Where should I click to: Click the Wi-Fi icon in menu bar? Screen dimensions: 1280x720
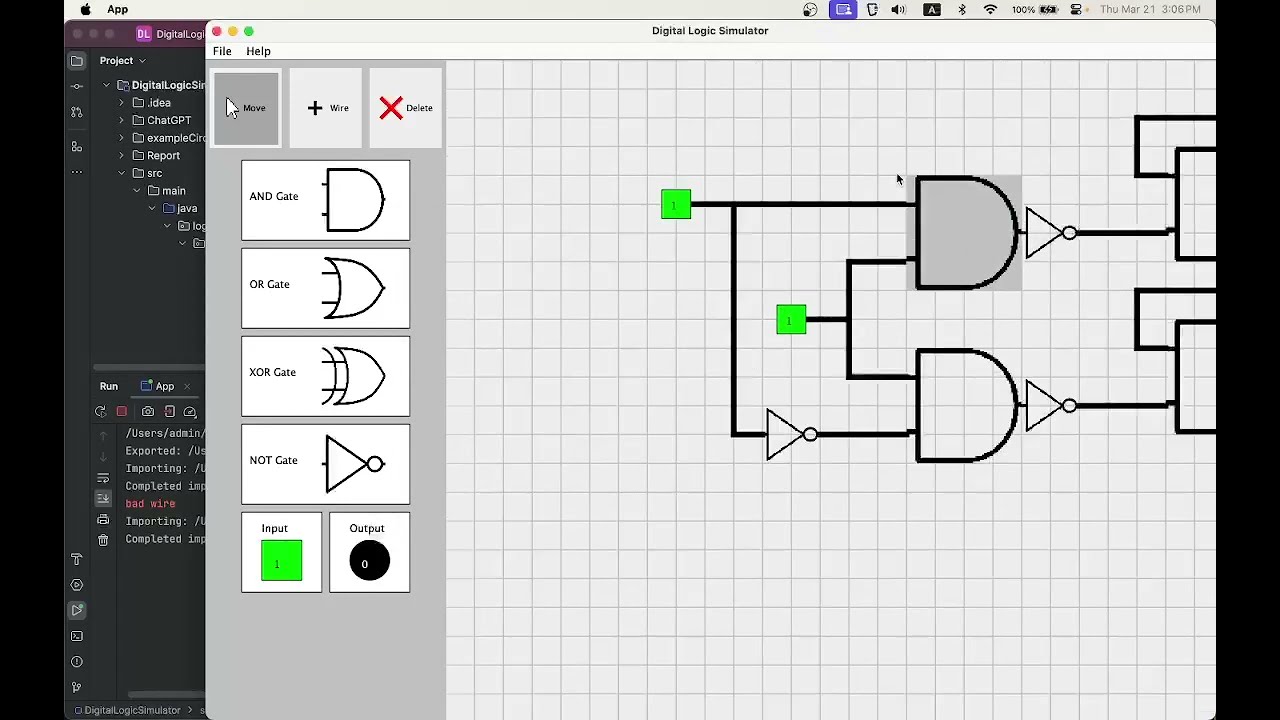[990, 9]
